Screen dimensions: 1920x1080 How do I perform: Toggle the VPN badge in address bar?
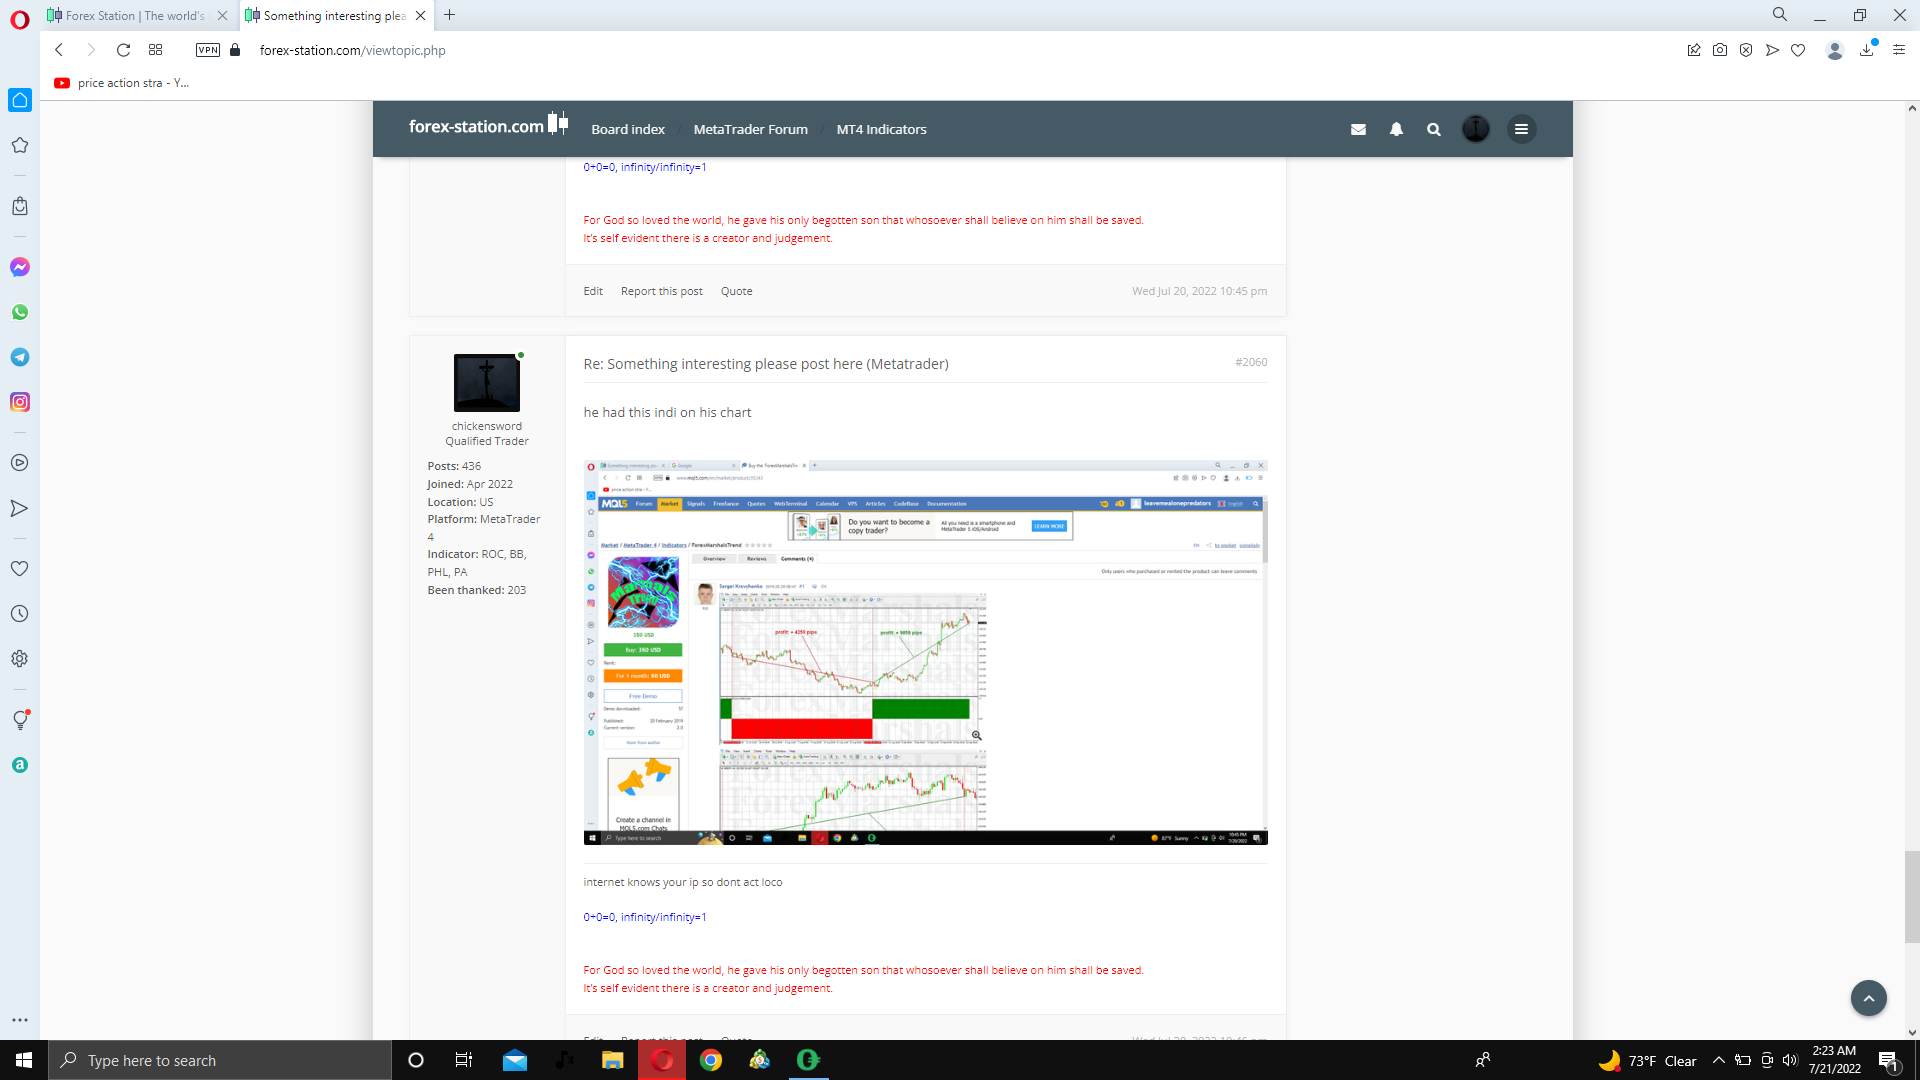208,50
